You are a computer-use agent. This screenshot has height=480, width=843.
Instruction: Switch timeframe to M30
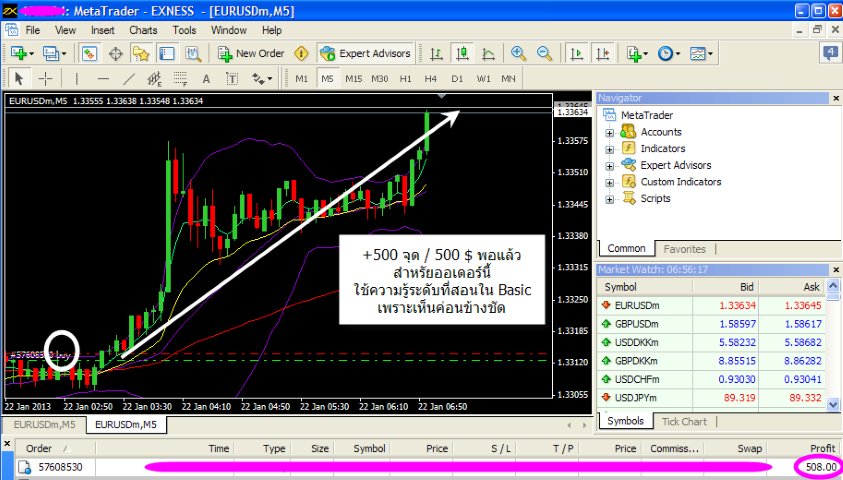[x=380, y=78]
